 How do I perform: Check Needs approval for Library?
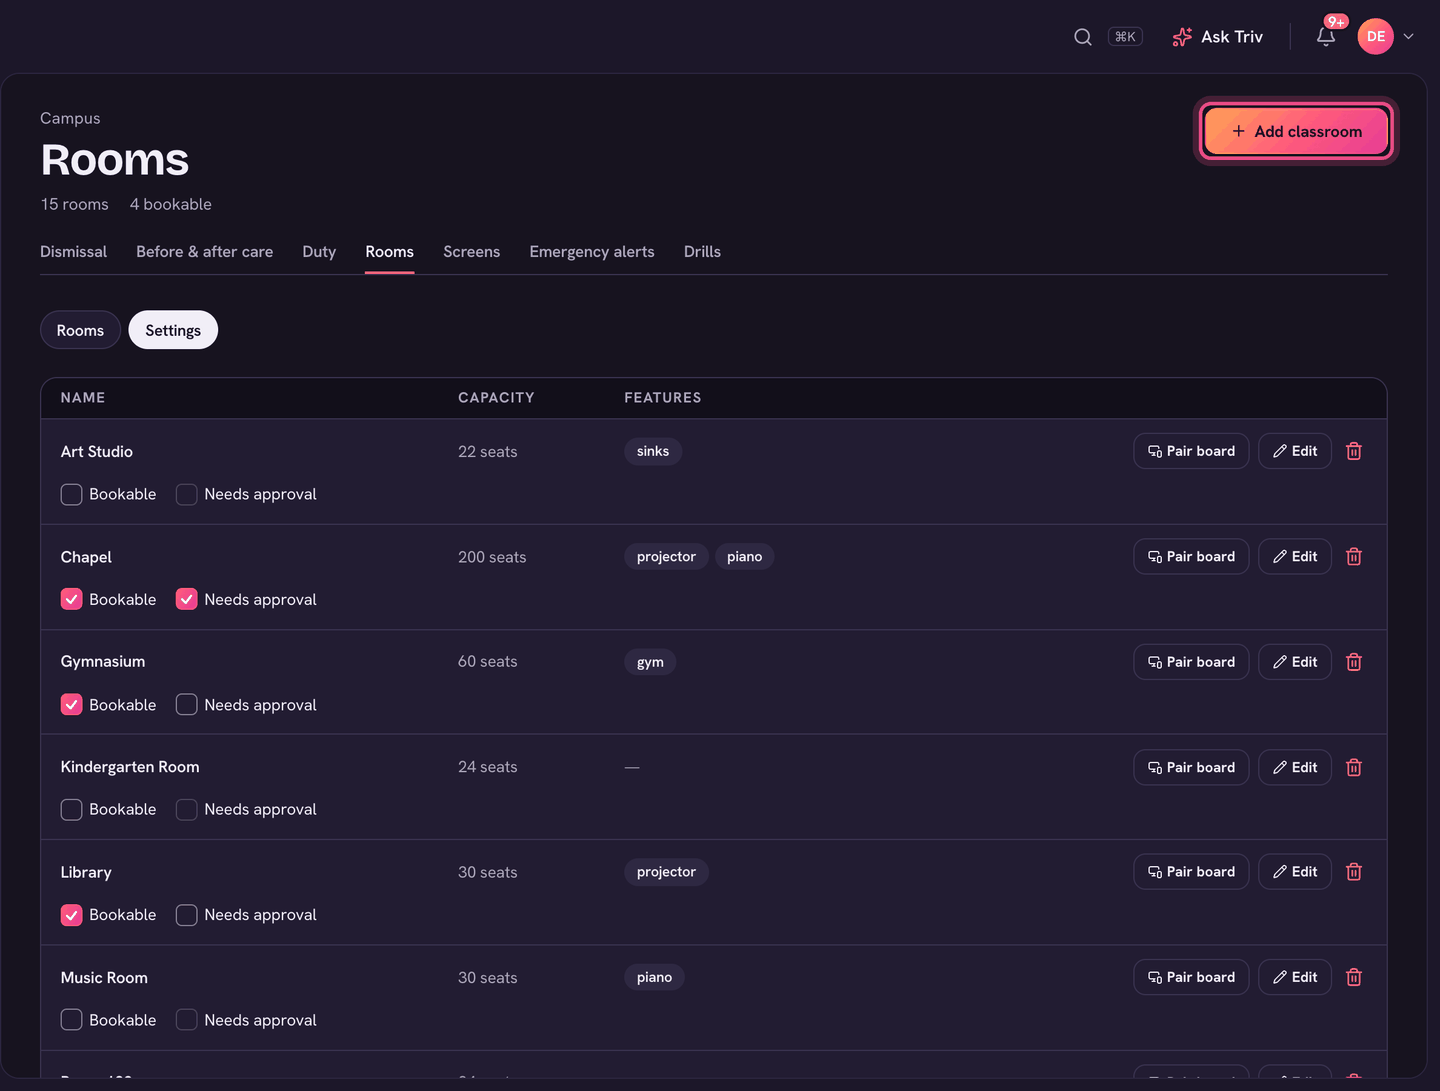click(x=187, y=915)
